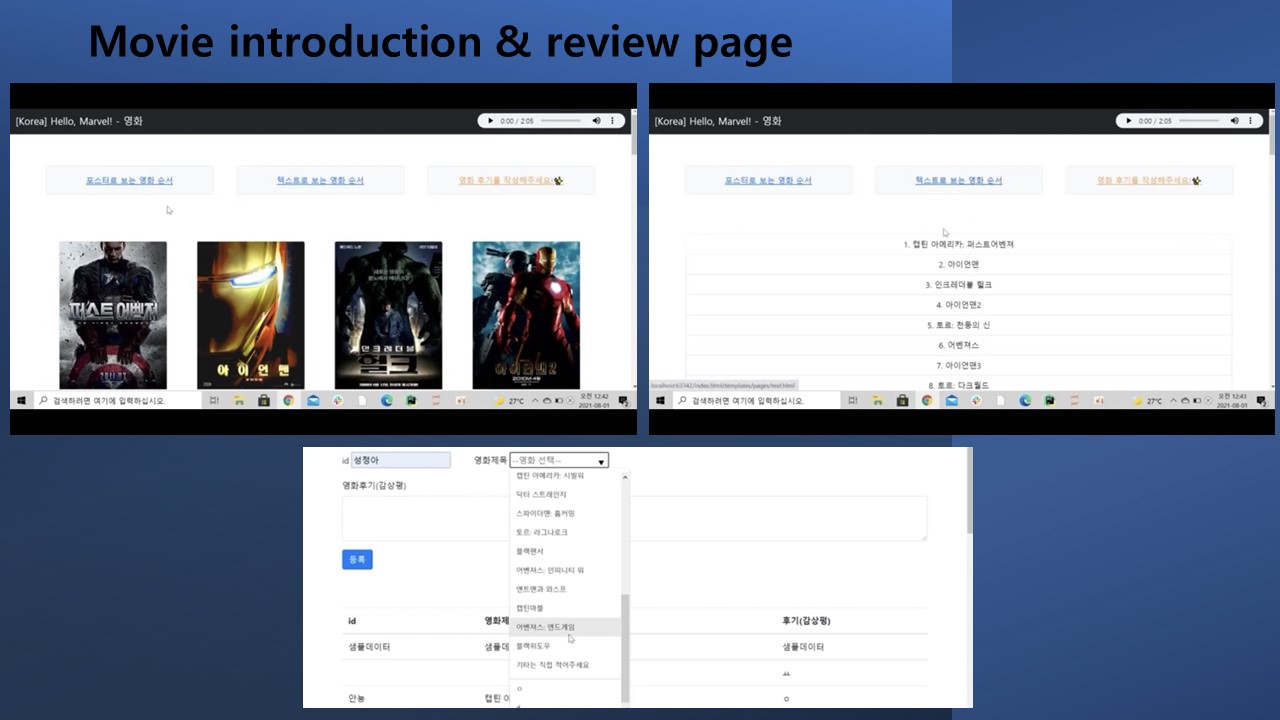Open PyCharm from right screenshot's taskbar
This screenshot has width=1280, height=720.
pos(1050,400)
